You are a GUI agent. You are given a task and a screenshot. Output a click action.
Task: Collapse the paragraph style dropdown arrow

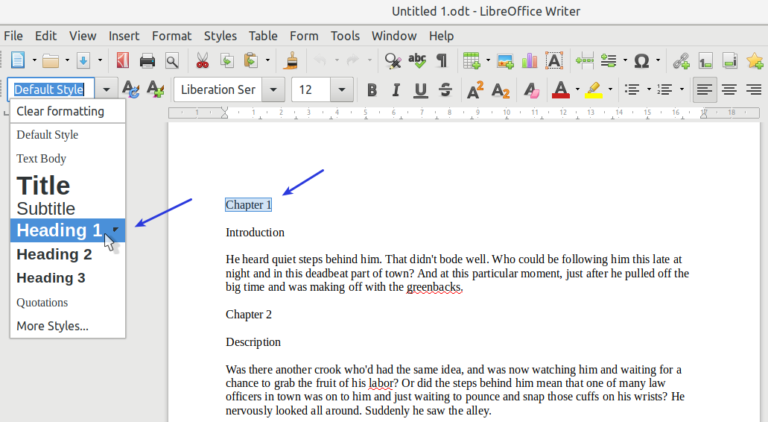[106, 90]
